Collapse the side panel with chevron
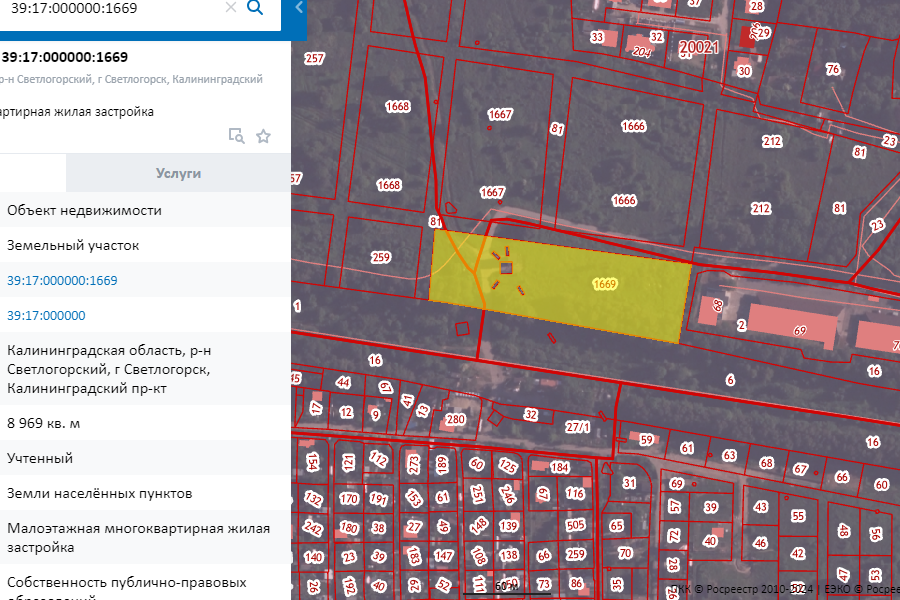 tap(300, 8)
